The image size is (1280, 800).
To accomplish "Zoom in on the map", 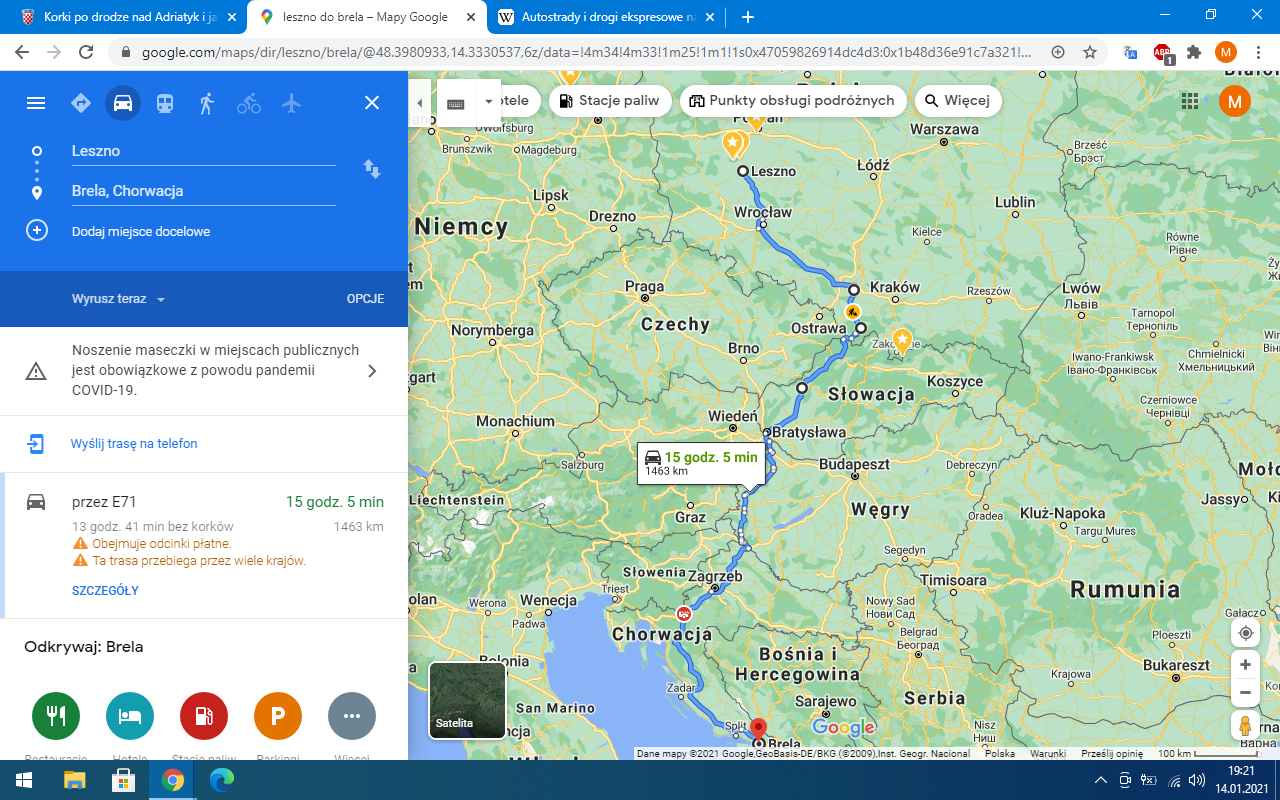I will tap(1245, 665).
